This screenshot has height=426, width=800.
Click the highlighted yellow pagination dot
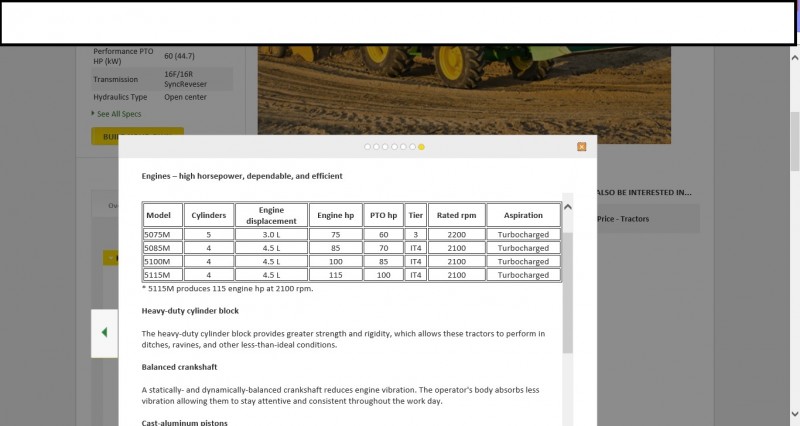pyautogui.click(x=422, y=147)
